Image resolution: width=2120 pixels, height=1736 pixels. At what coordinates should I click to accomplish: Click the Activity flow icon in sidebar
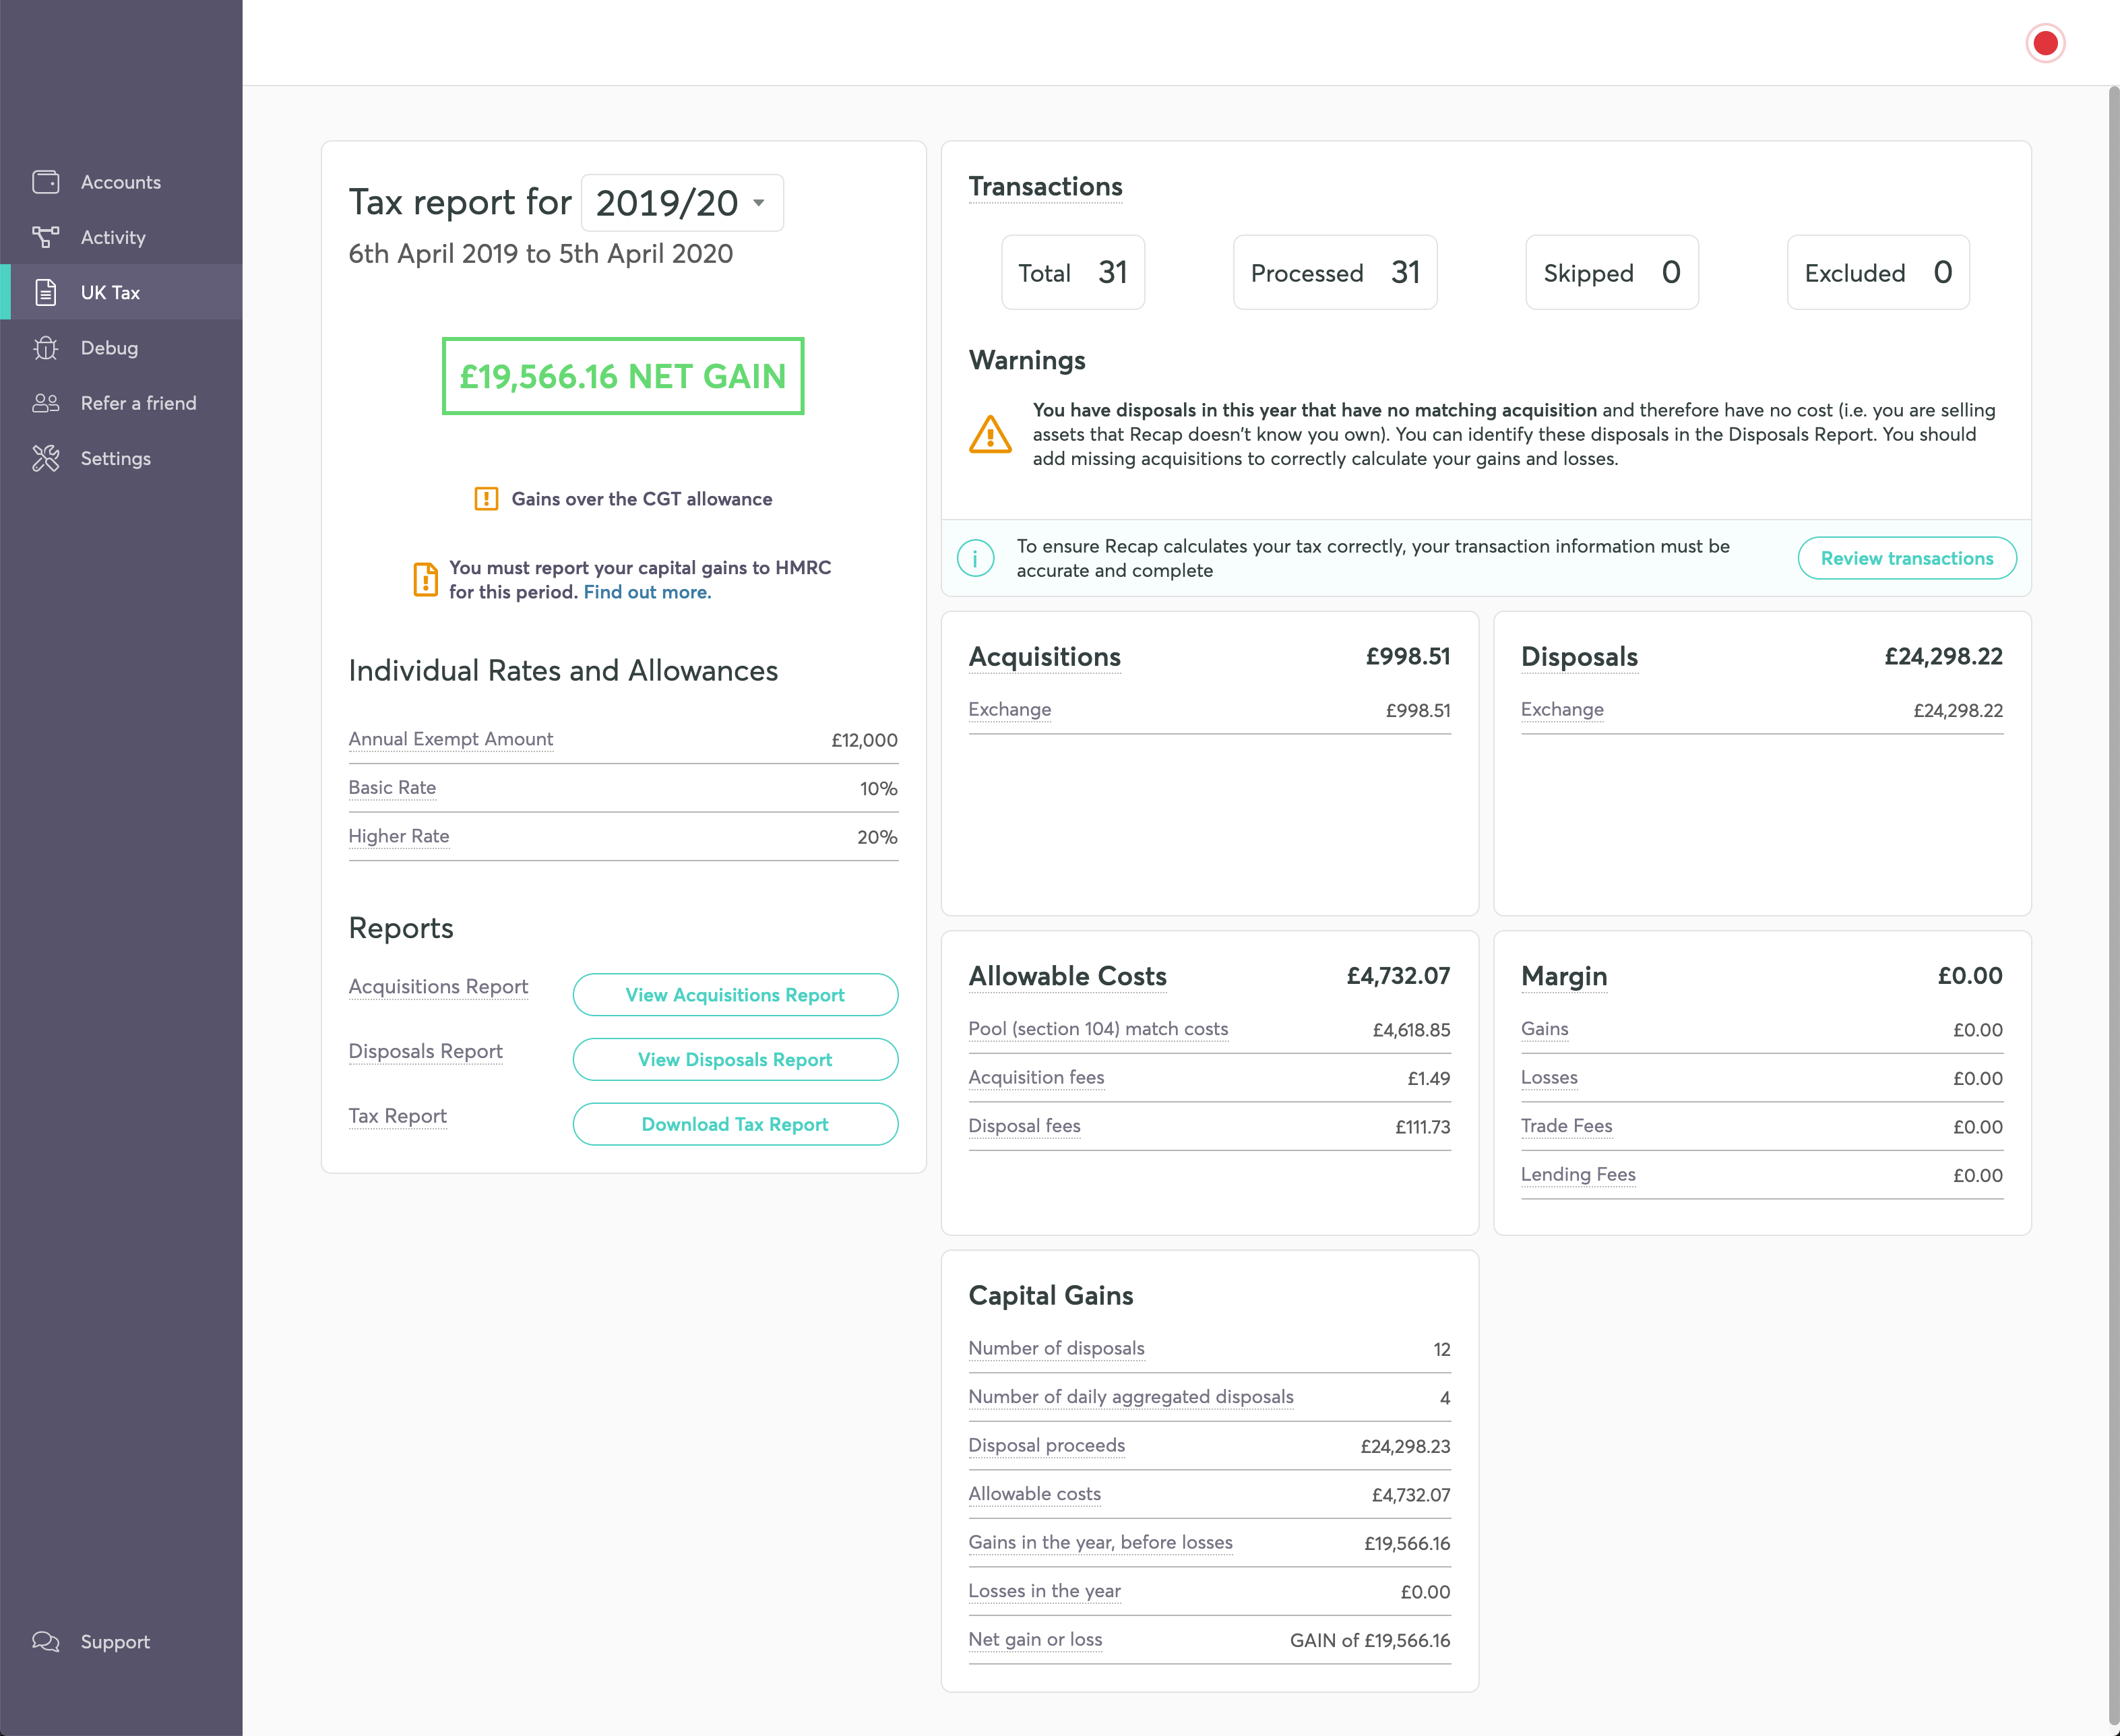click(x=46, y=237)
